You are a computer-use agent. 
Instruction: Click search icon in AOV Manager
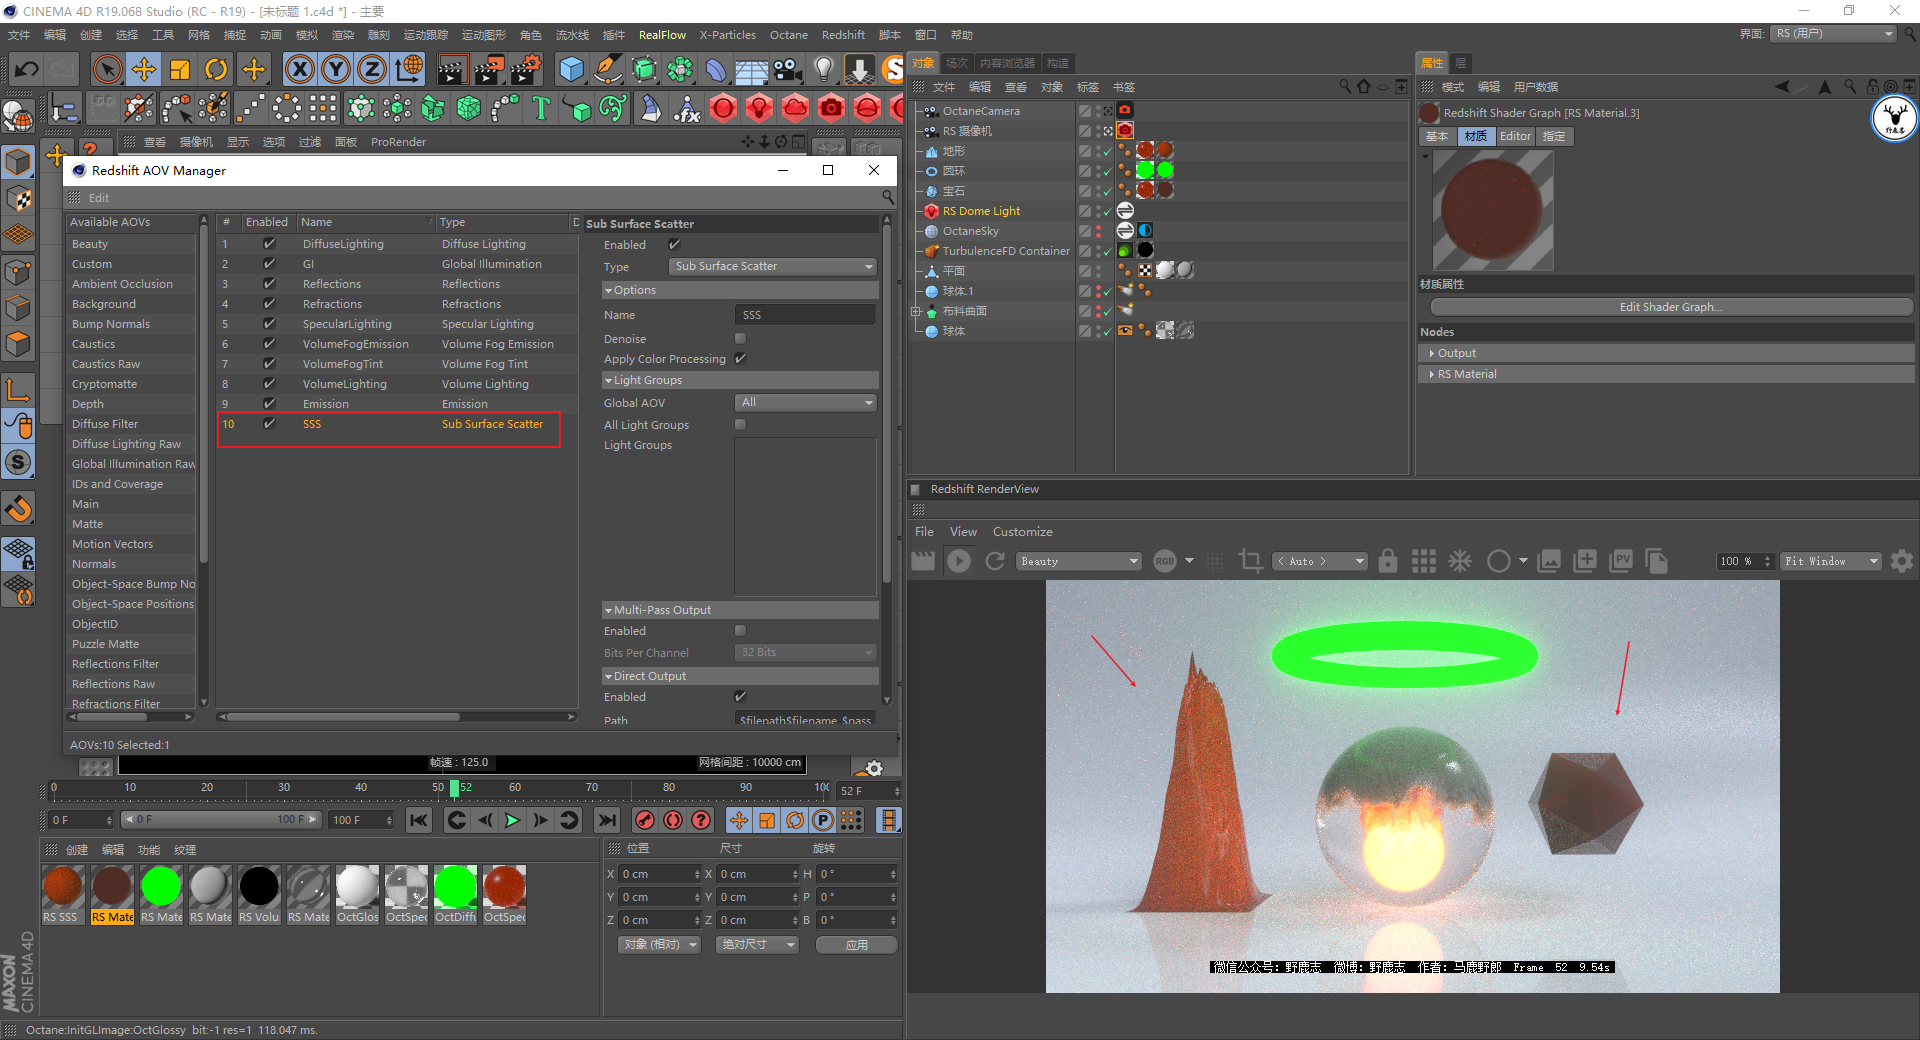point(888,197)
